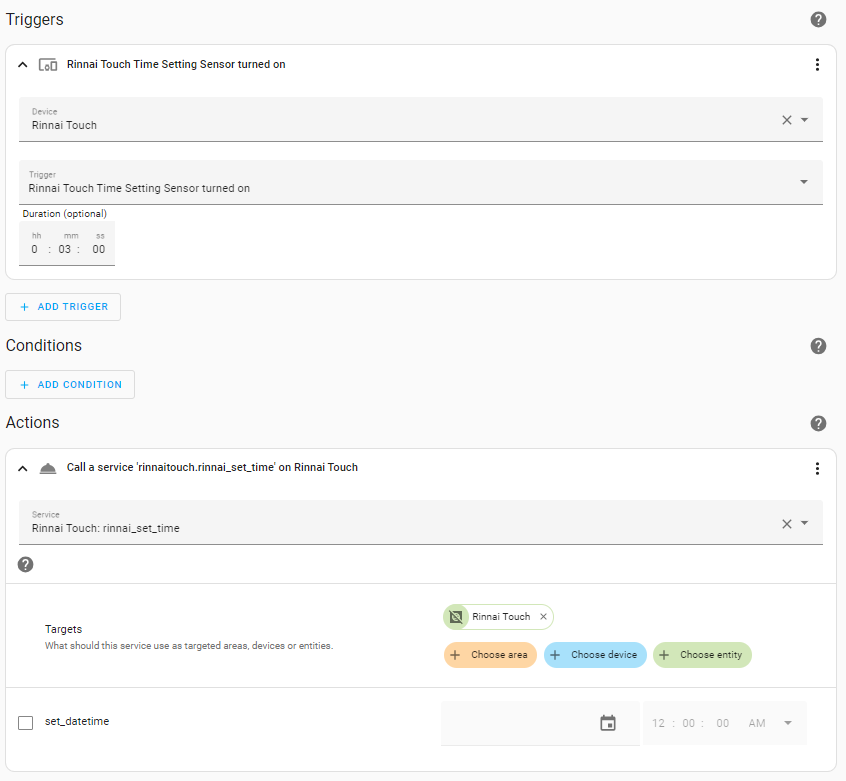
Task: Open the set_datetime calendar picker
Action: [608, 723]
